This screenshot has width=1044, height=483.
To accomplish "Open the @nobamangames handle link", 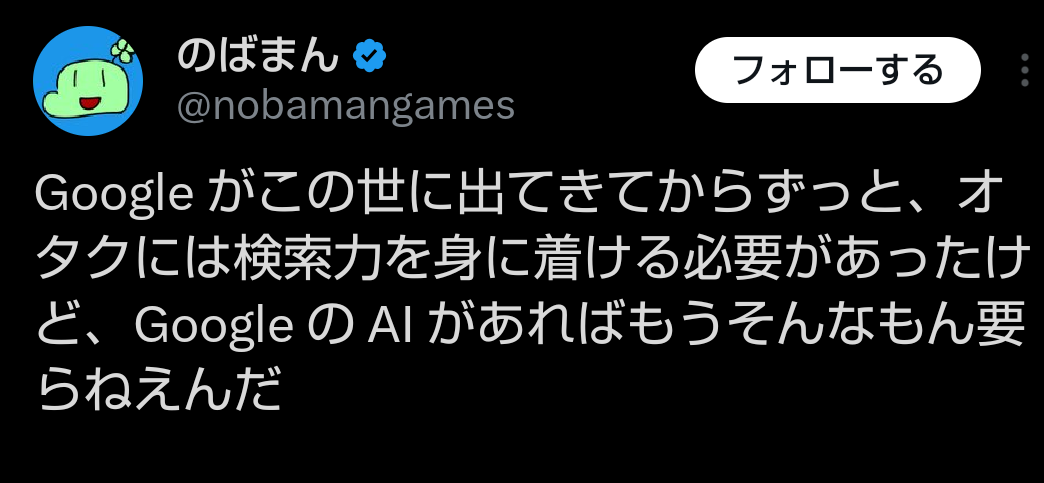I will (346, 105).
